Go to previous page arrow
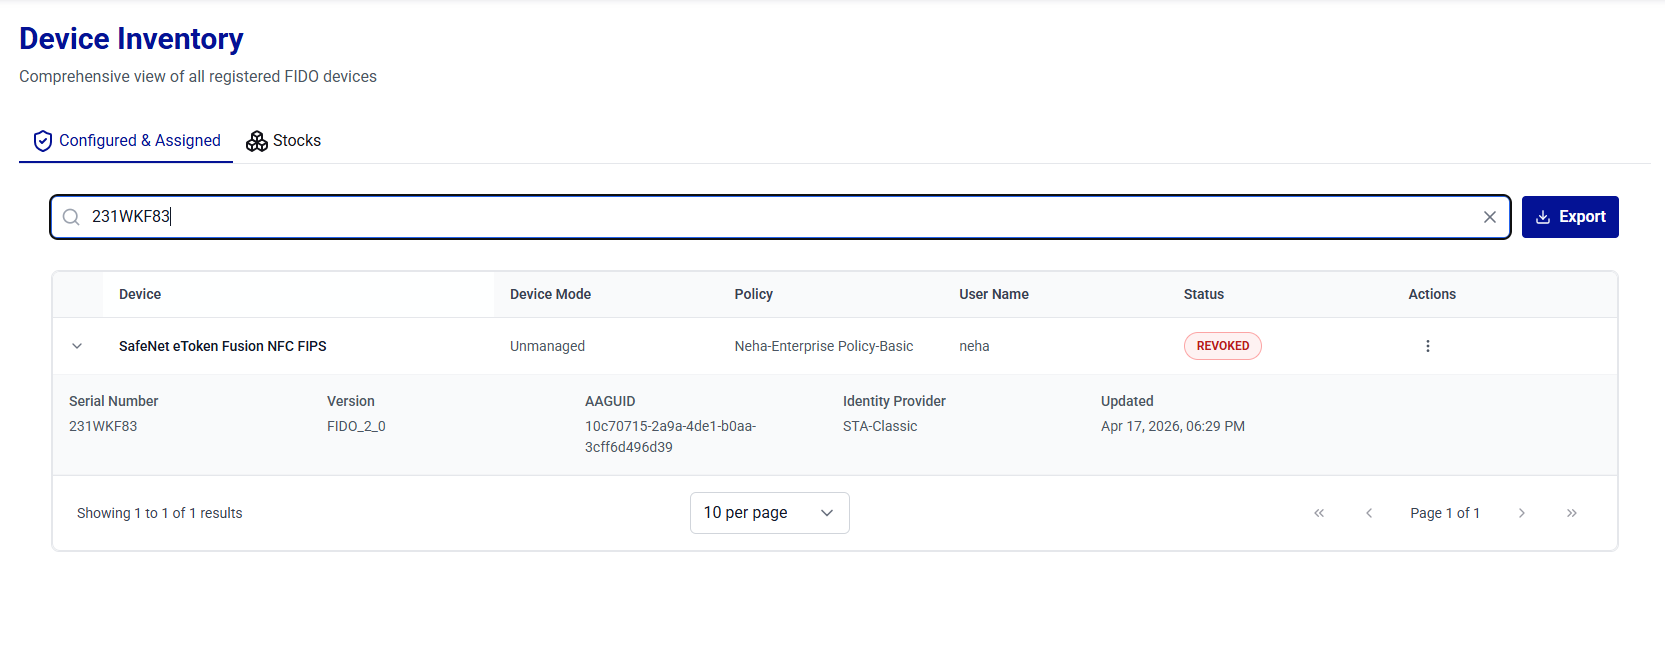Image resolution: width=1665 pixels, height=646 pixels. click(x=1369, y=513)
